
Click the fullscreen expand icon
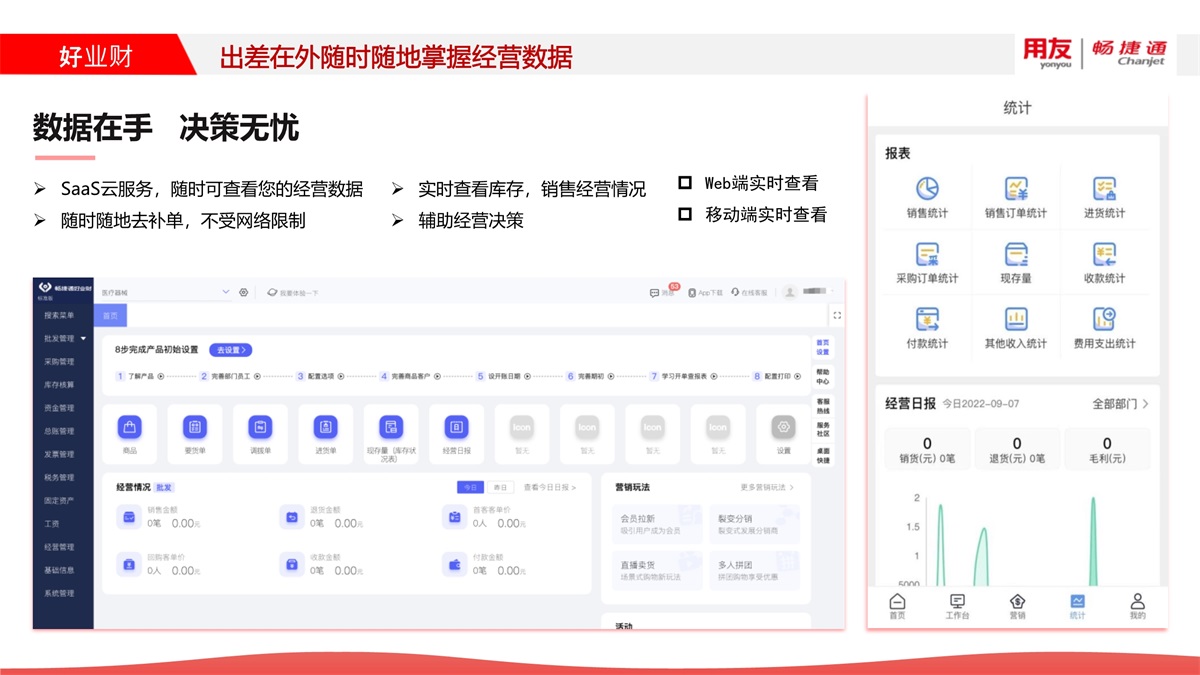pyautogui.click(x=837, y=315)
